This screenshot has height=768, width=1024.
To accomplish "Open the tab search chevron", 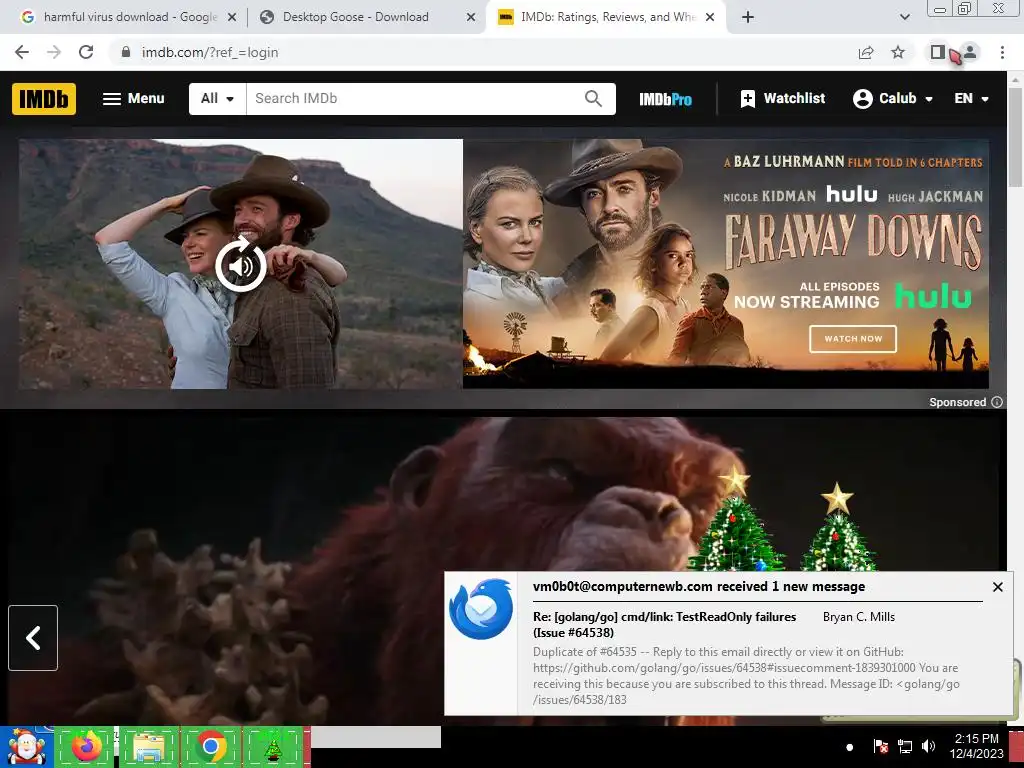I will click(904, 17).
